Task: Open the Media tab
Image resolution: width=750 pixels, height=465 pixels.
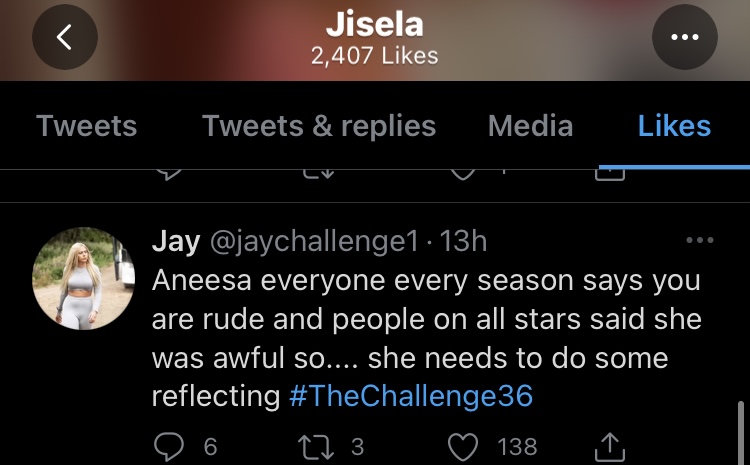Action: pos(530,126)
